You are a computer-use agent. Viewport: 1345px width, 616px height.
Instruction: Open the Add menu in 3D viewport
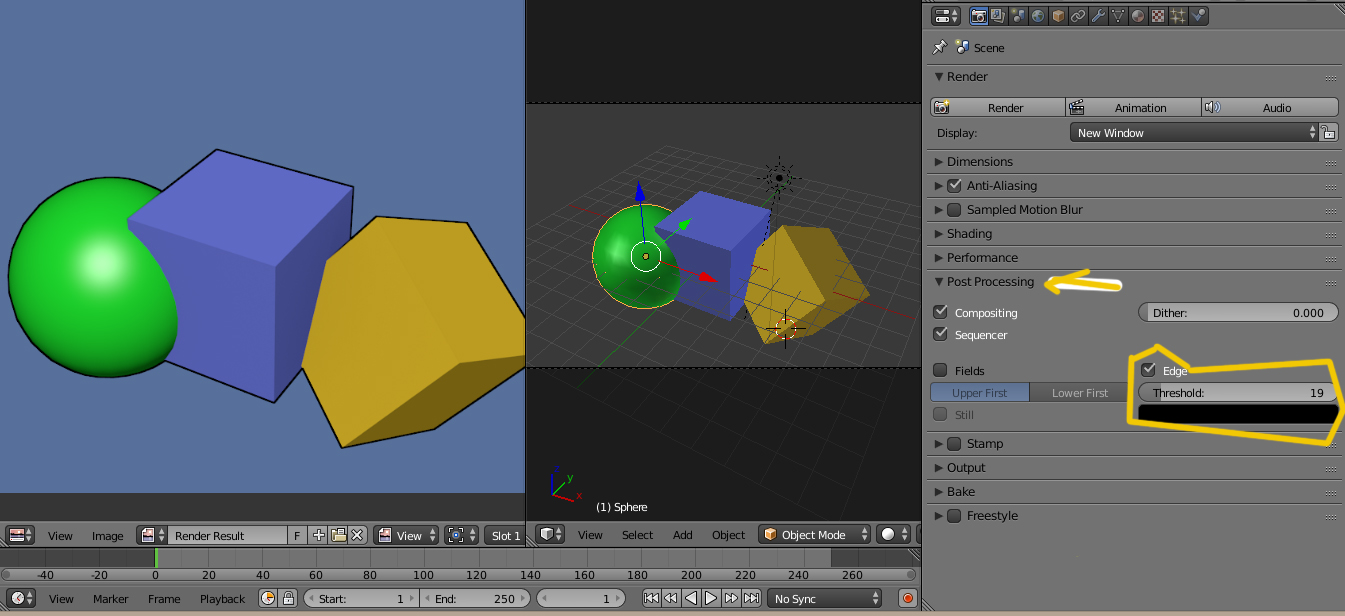(x=682, y=535)
